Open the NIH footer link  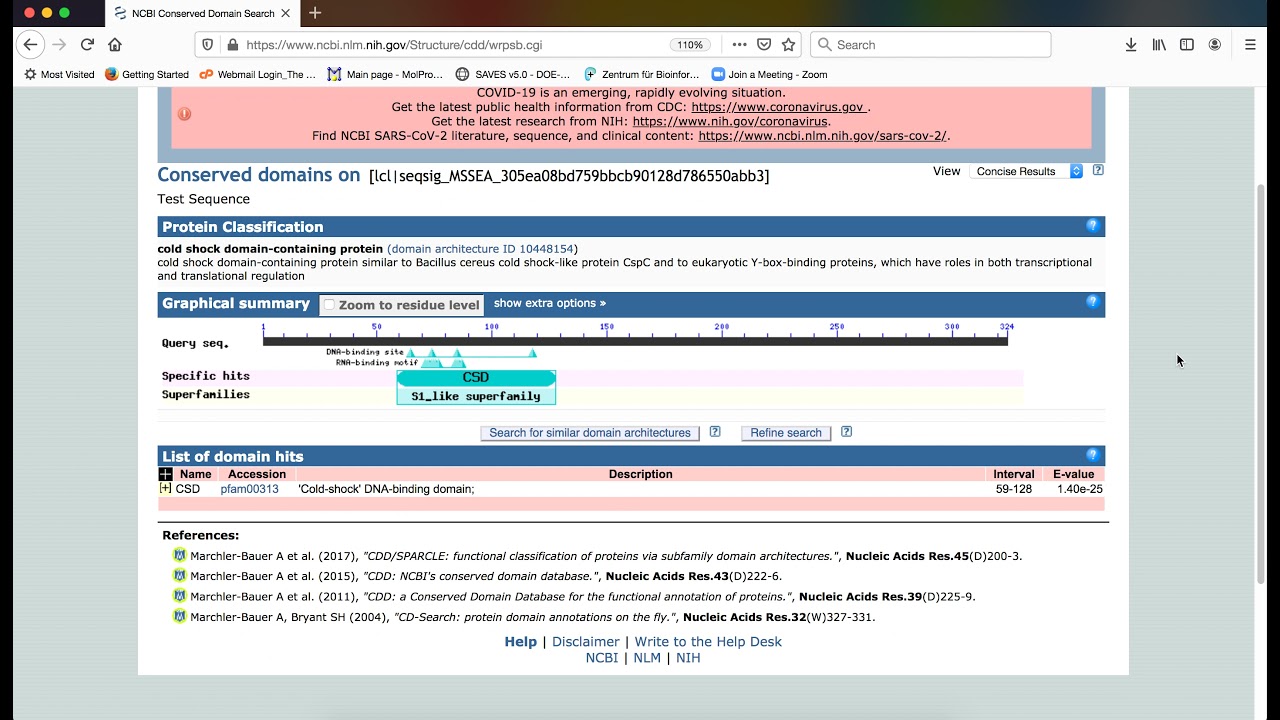click(x=688, y=658)
